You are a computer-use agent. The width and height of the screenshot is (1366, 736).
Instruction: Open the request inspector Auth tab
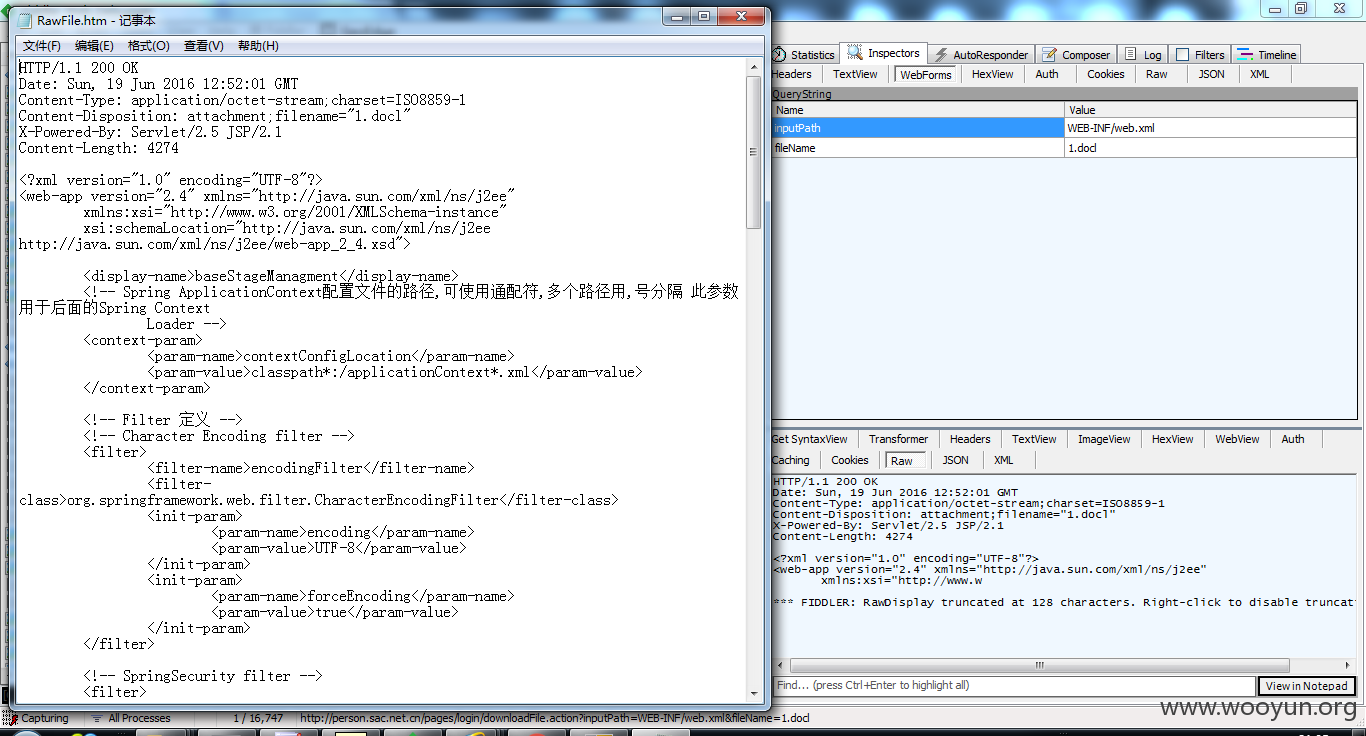1047,74
